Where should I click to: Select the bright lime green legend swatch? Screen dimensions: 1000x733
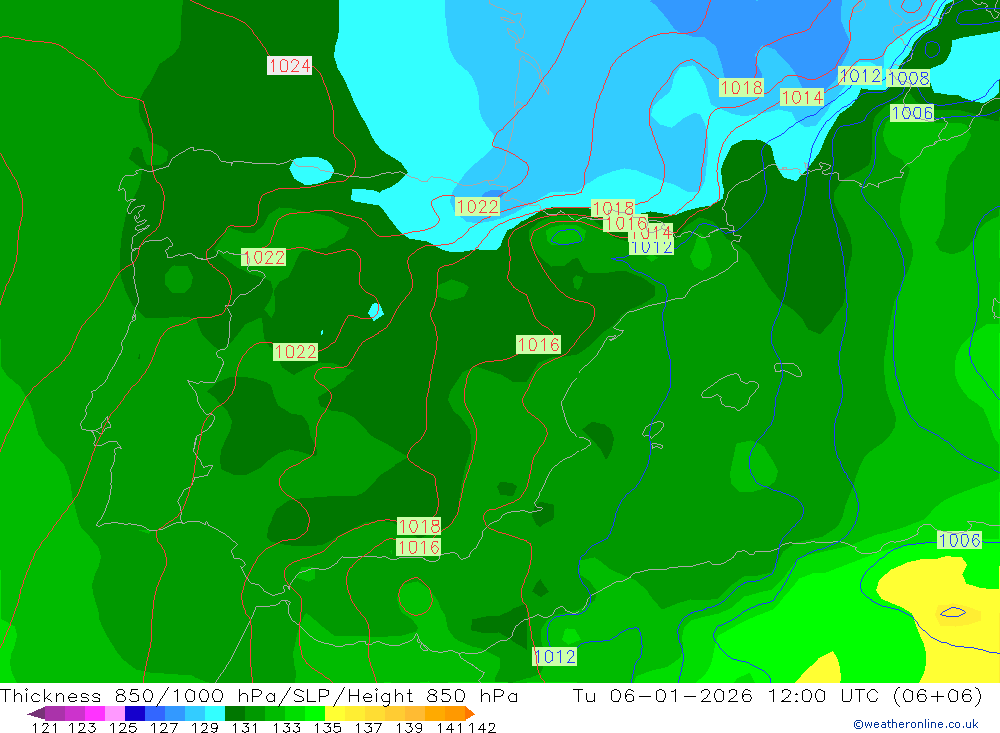click(x=315, y=713)
